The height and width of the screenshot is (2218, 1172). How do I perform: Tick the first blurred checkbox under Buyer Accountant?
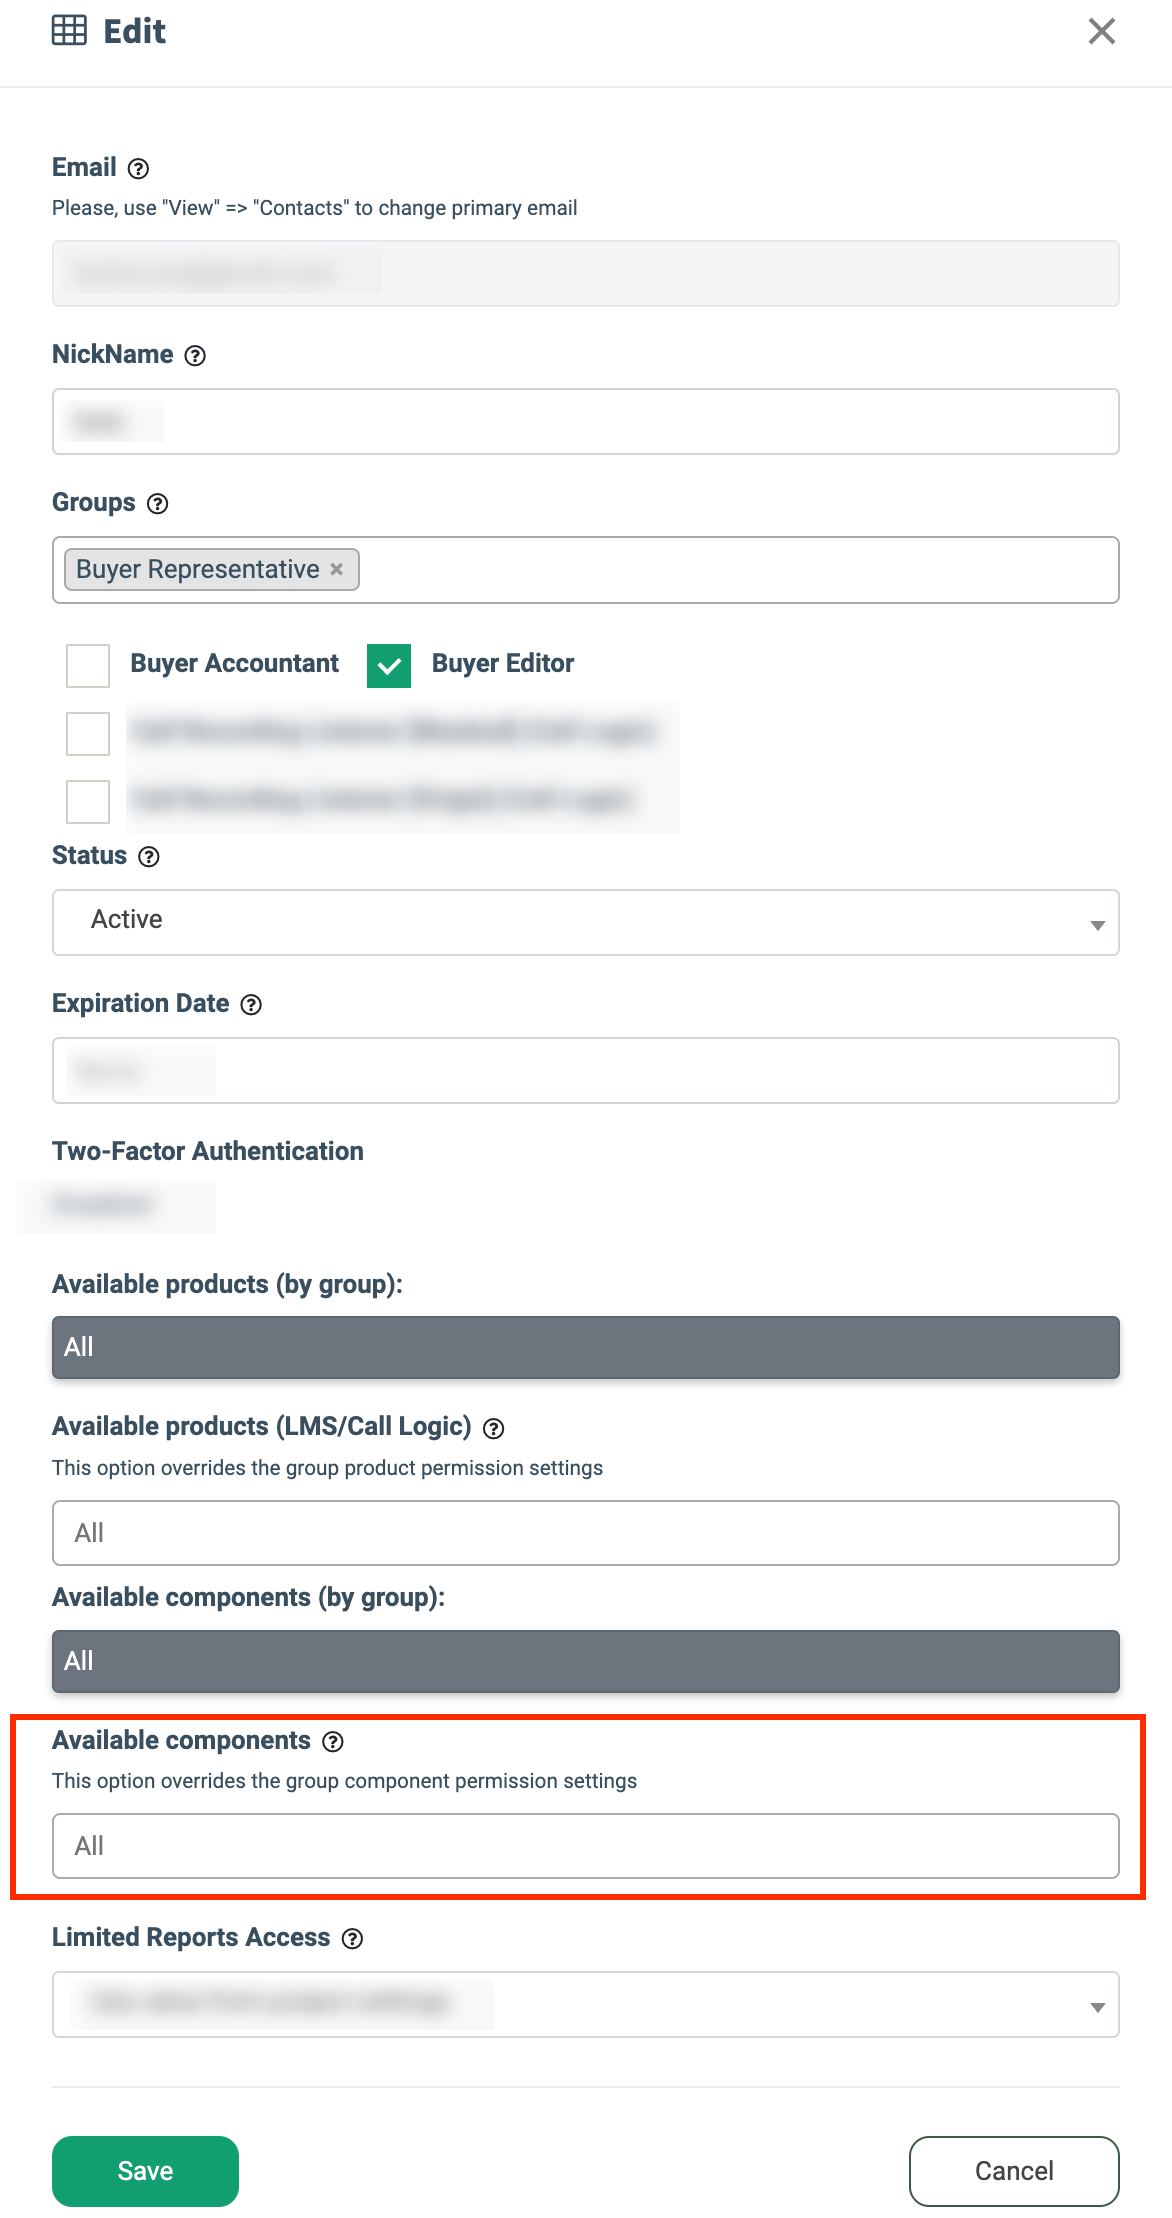[x=88, y=734]
